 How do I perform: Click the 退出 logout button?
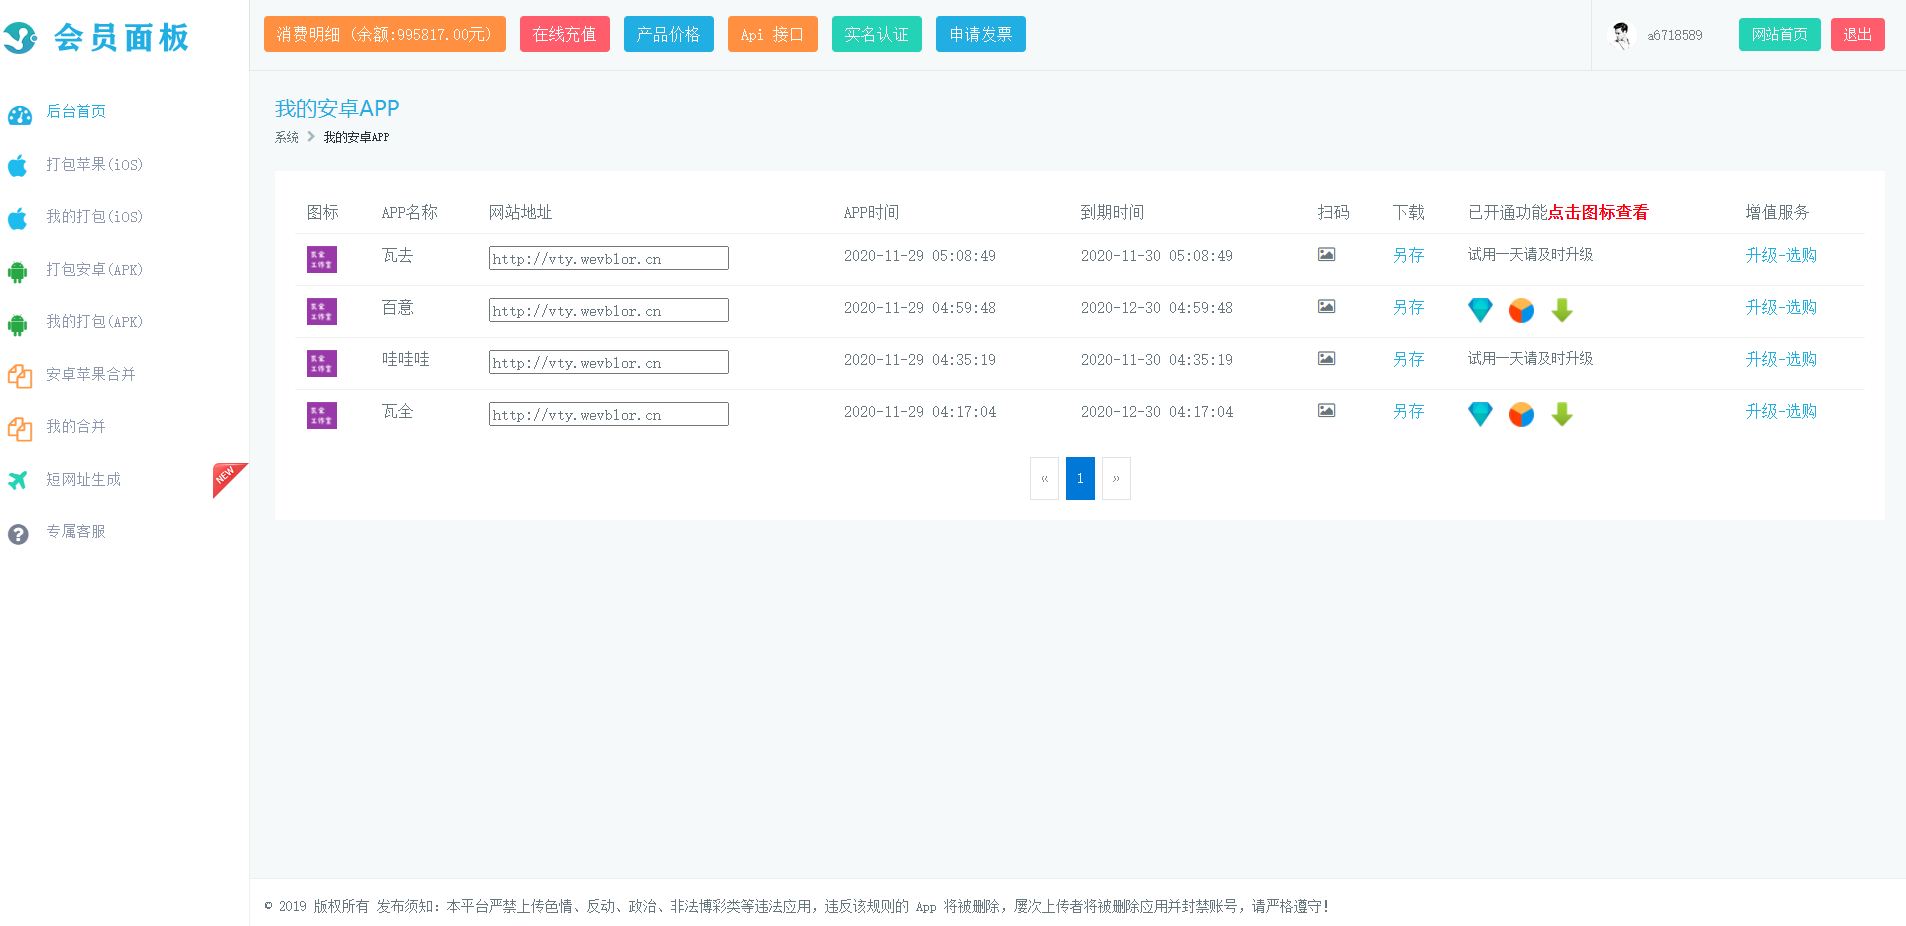tap(1858, 34)
